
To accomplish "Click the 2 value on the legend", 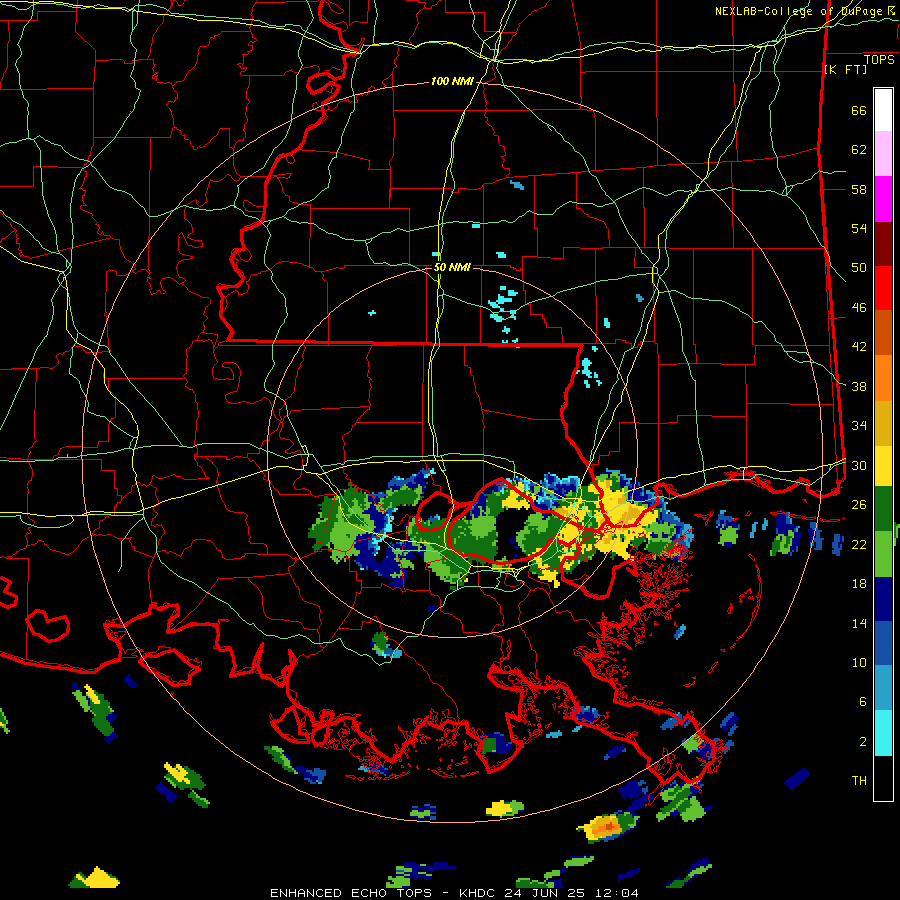I will point(863,742).
